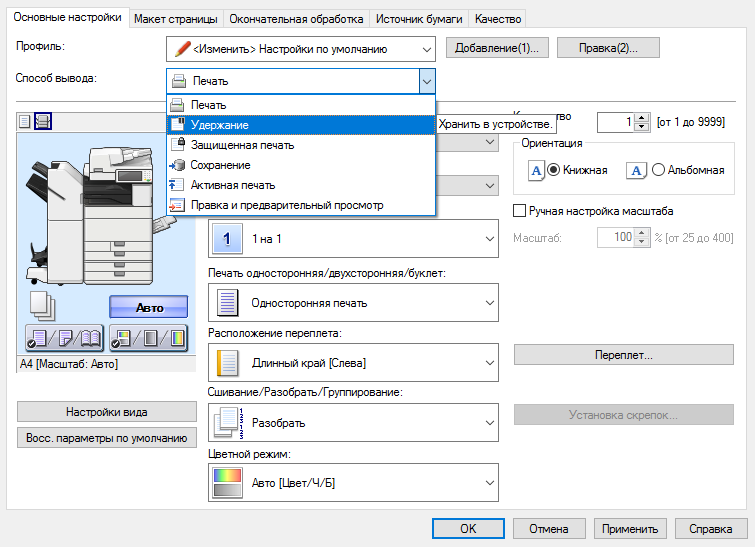This screenshot has width=755, height=547.
Task: Click the Масштаб down spinner arrow
Action: tap(641, 242)
